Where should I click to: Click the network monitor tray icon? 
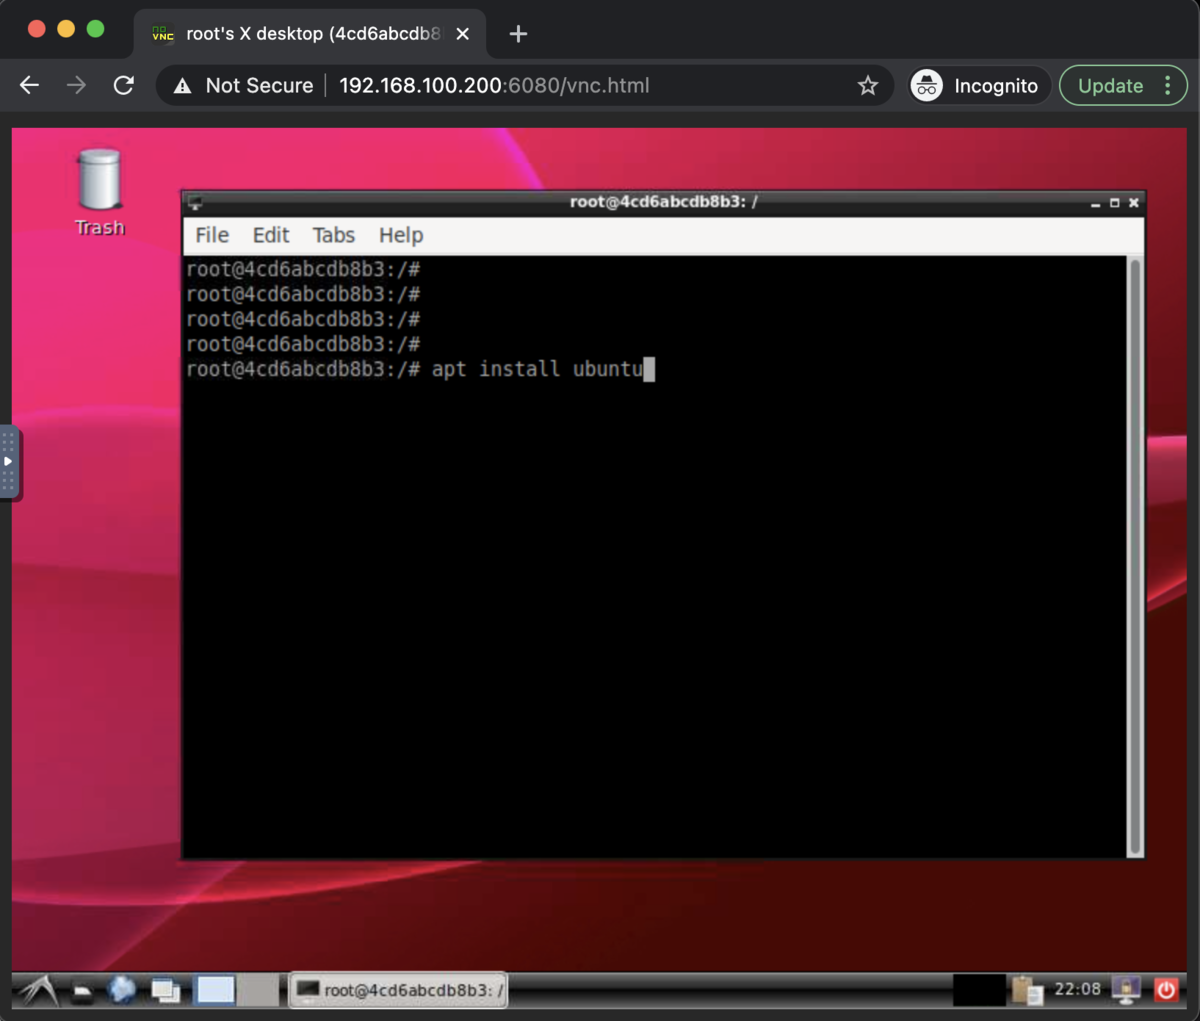pyautogui.click(x=1126, y=990)
